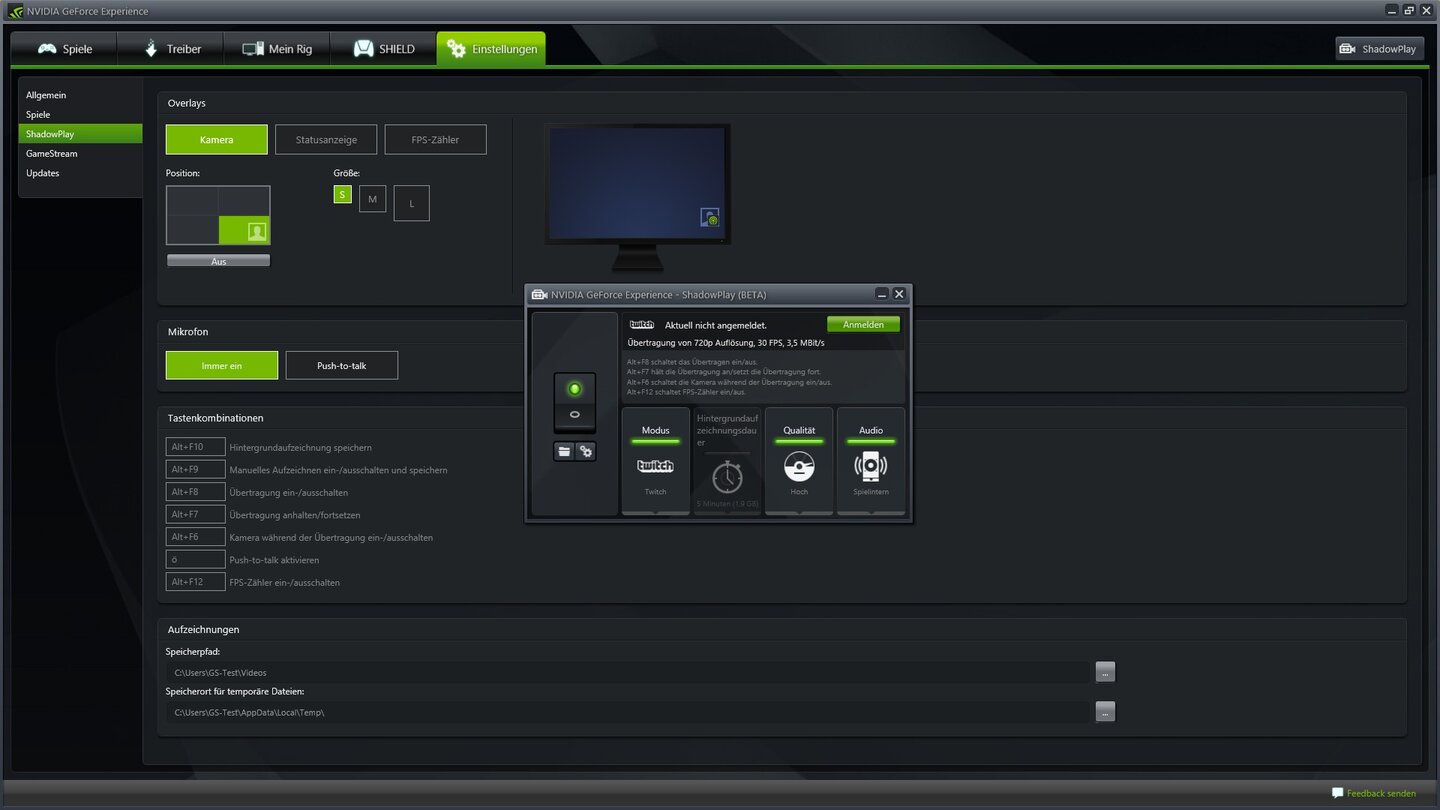Click the Alt+F8 hotkey field
Viewport: 1440px width, 810px height.
pos(196,492)
